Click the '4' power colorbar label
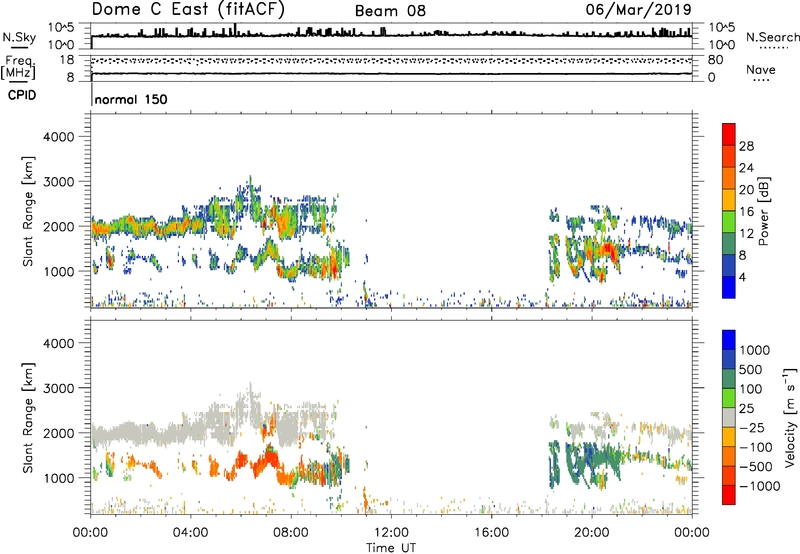800x554 pixels. coord(742,277)
